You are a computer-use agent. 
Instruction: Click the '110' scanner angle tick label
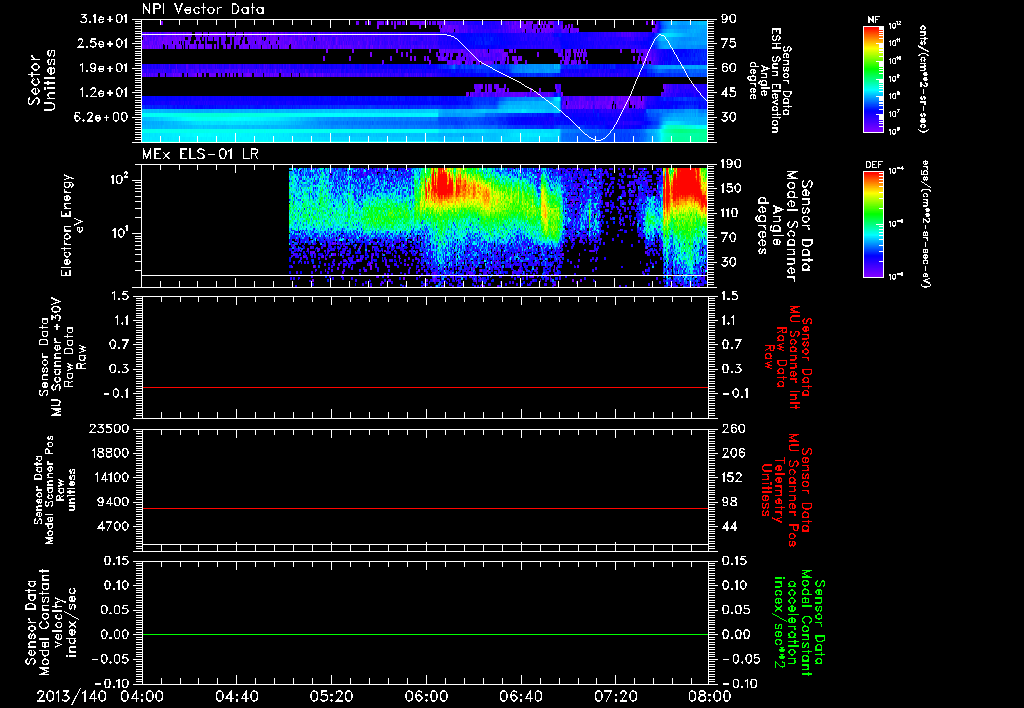[731, 213]
